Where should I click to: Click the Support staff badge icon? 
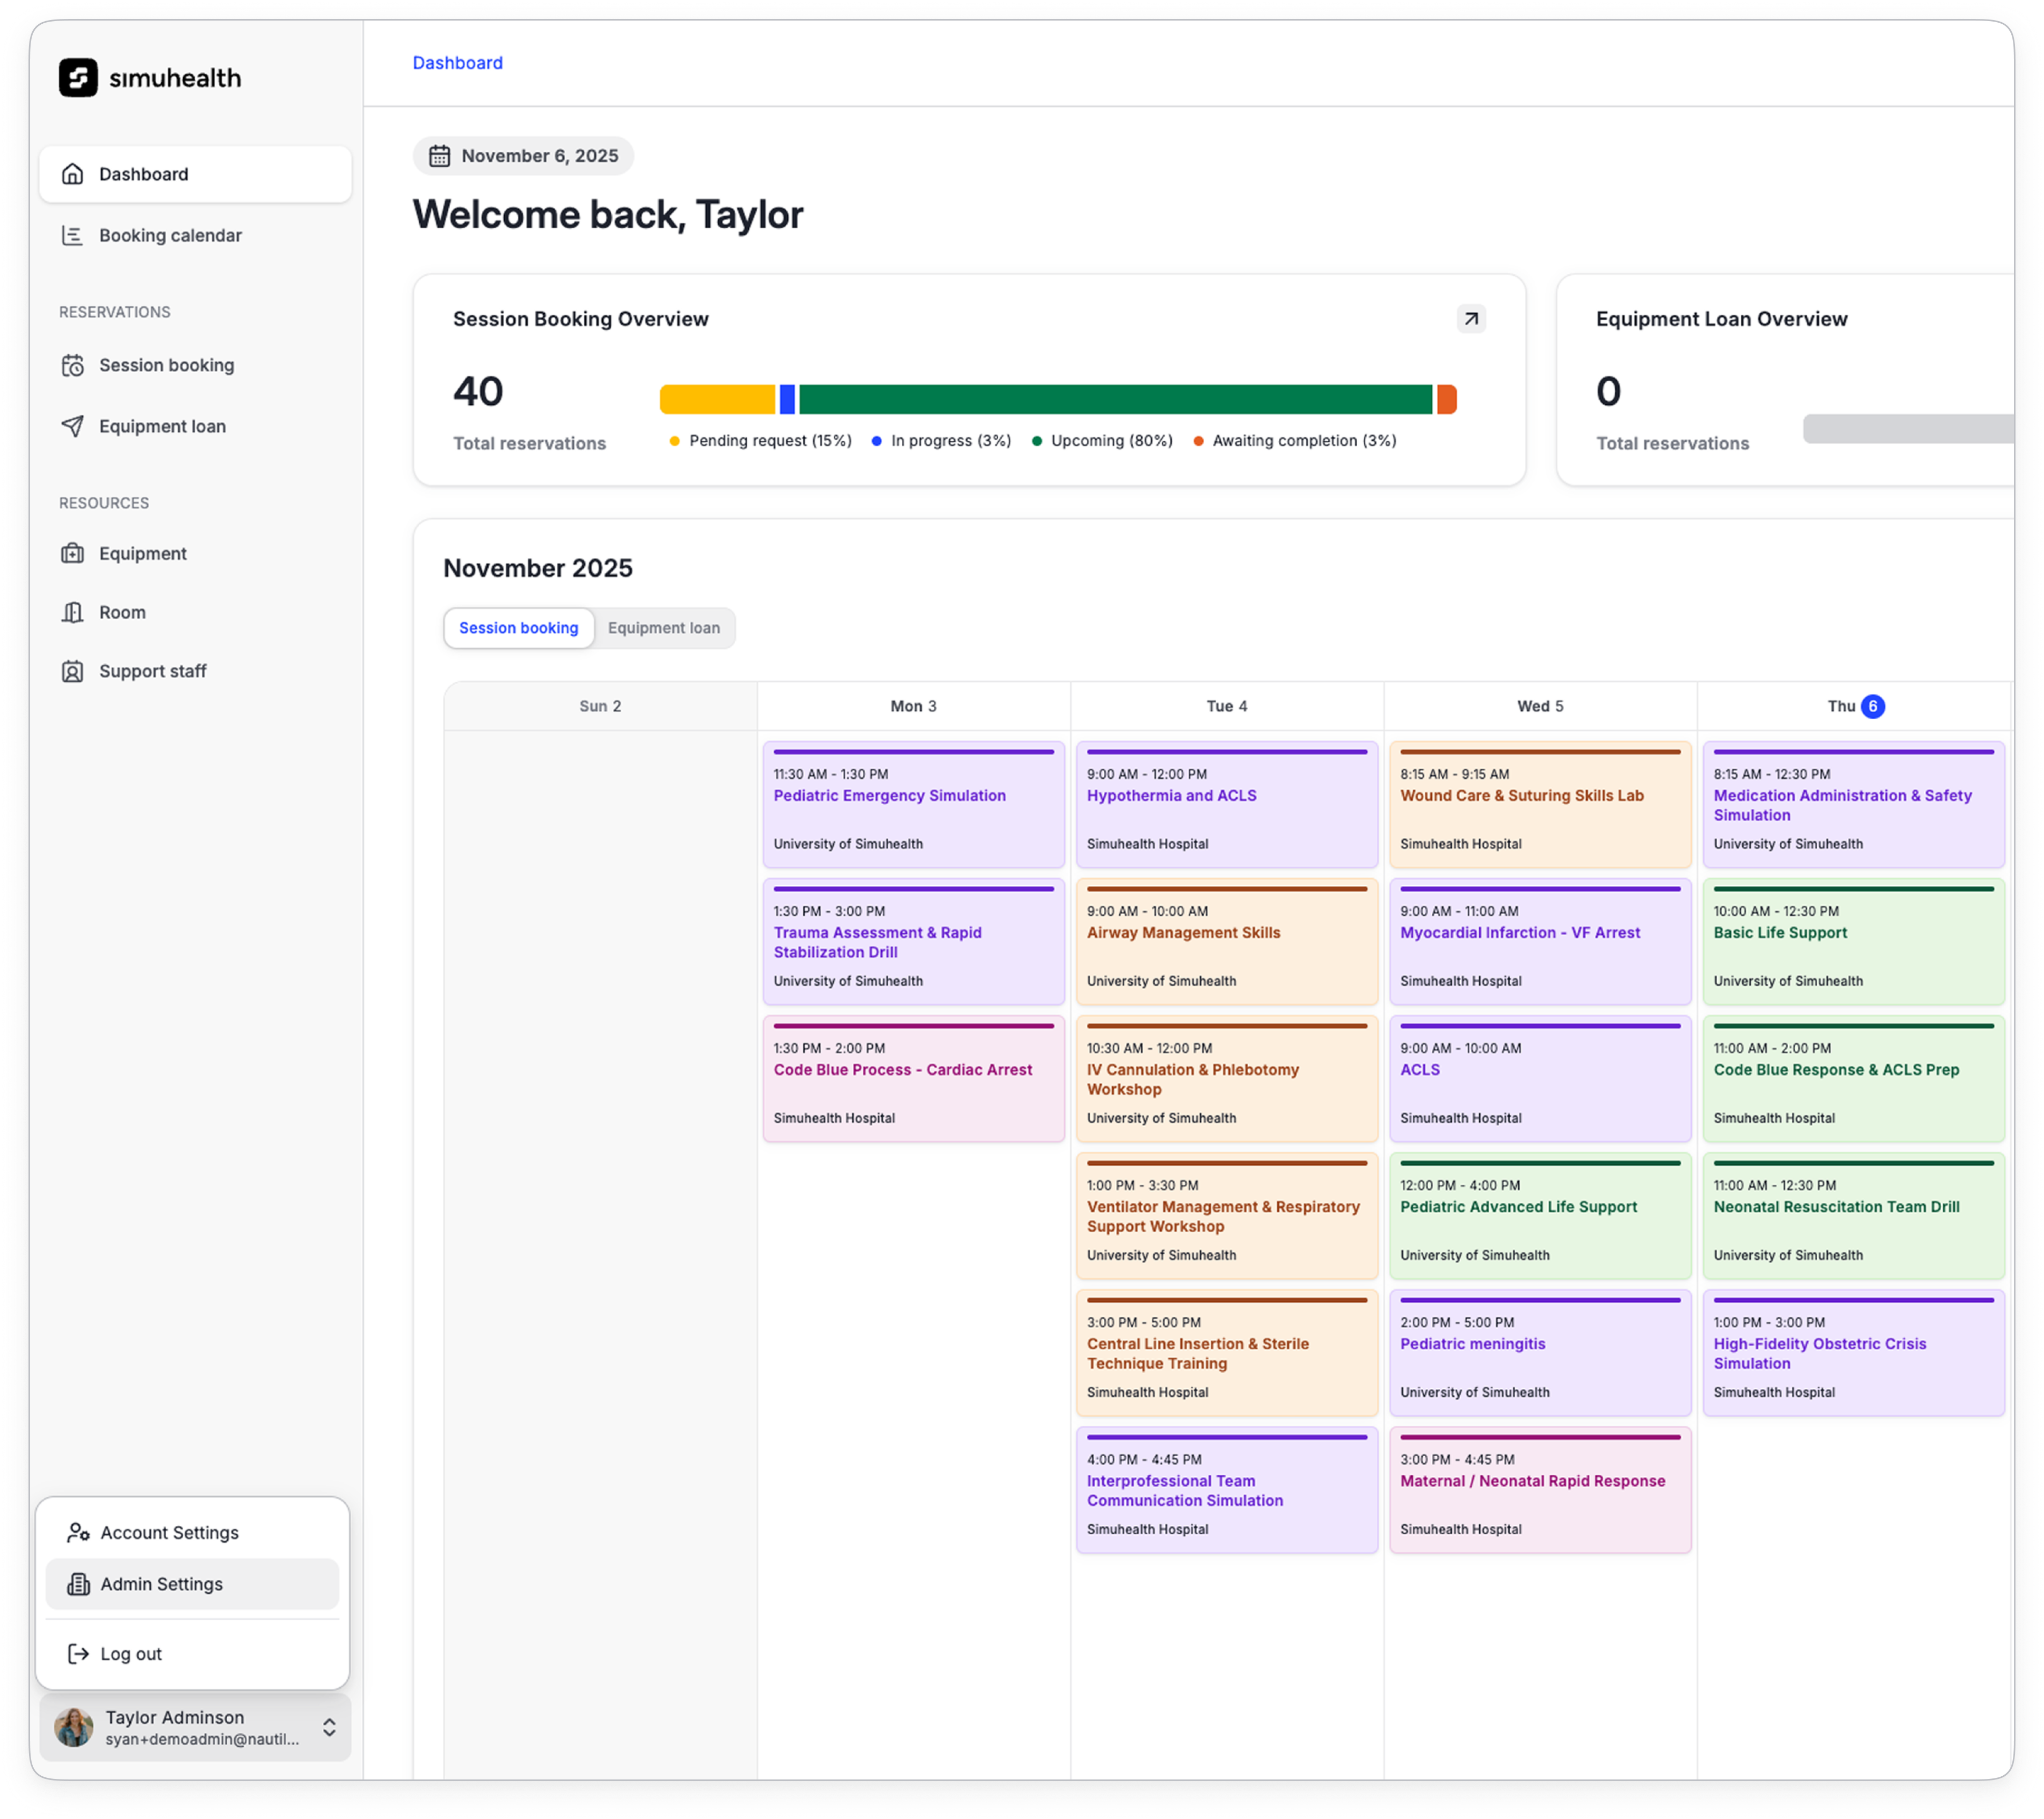click(72, 671)
